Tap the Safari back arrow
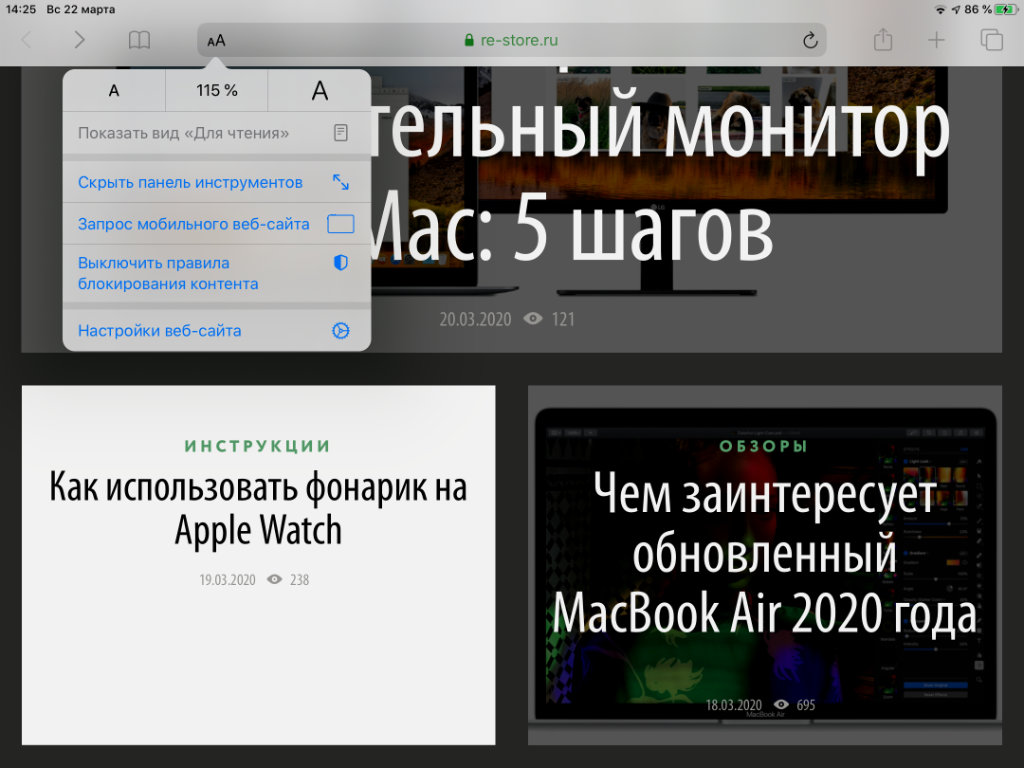1024x768 pixels. pyautogui.click(x=27, y=40)
